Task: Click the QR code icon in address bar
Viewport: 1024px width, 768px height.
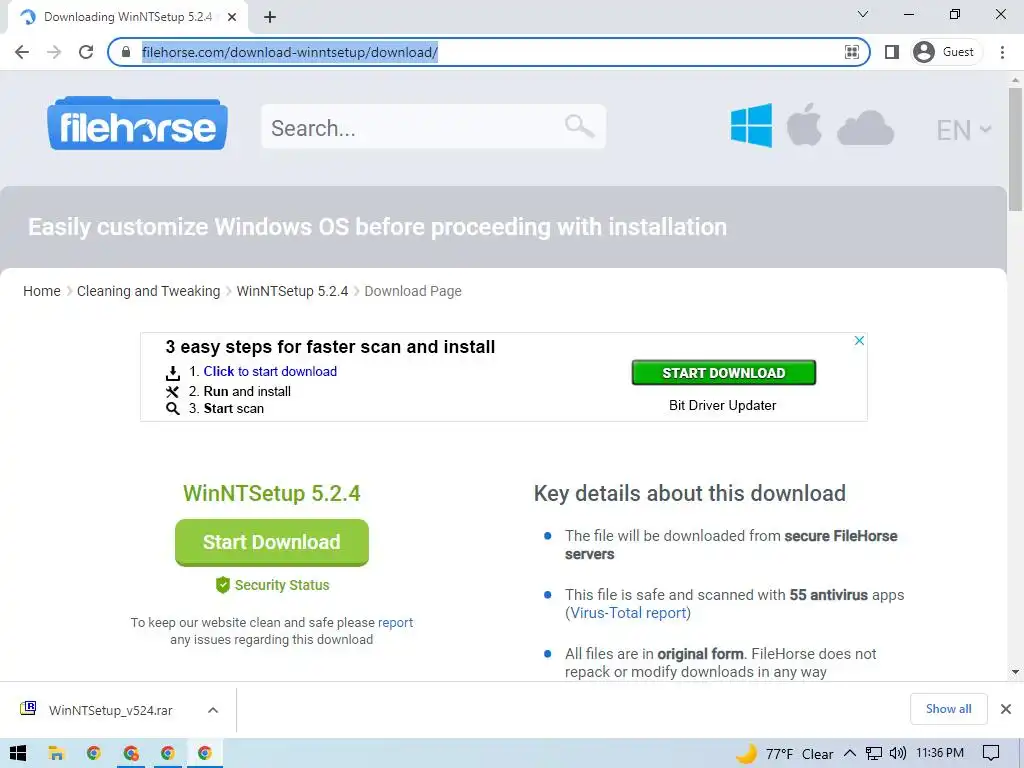Action: pos(852,52)
